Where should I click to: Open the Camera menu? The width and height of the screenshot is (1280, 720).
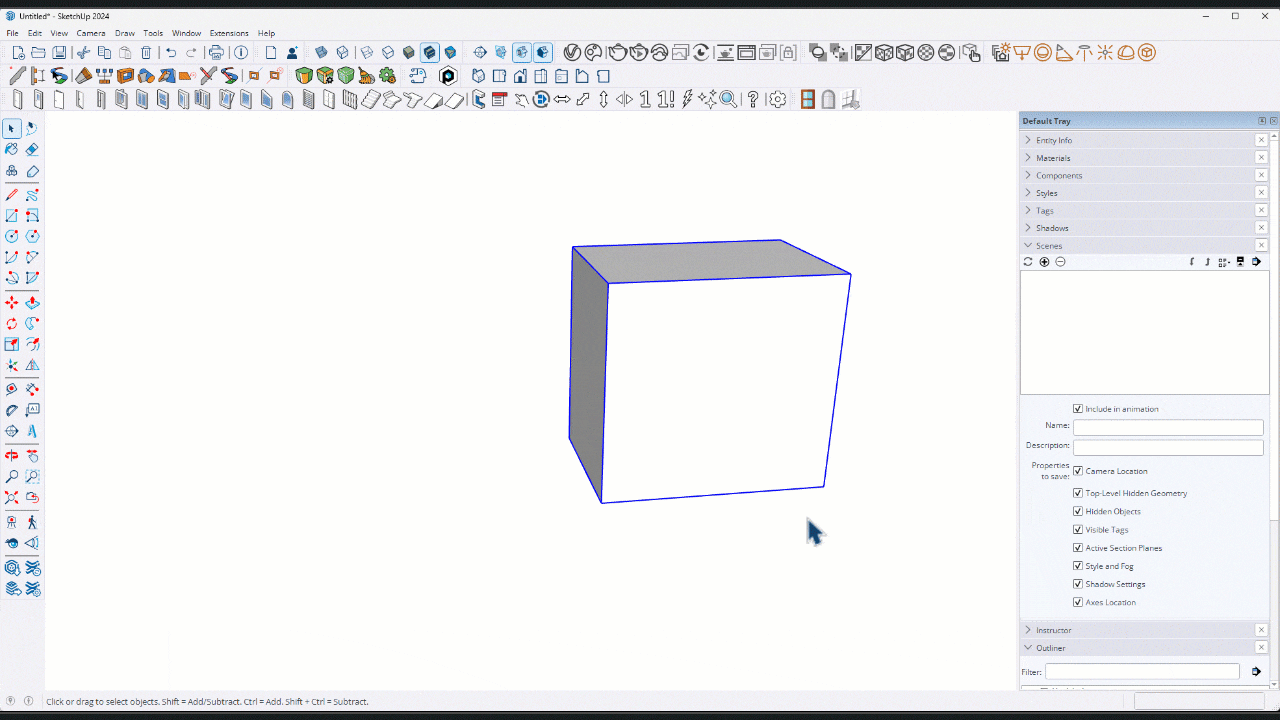pyautogui.click(x=91, y=33)
